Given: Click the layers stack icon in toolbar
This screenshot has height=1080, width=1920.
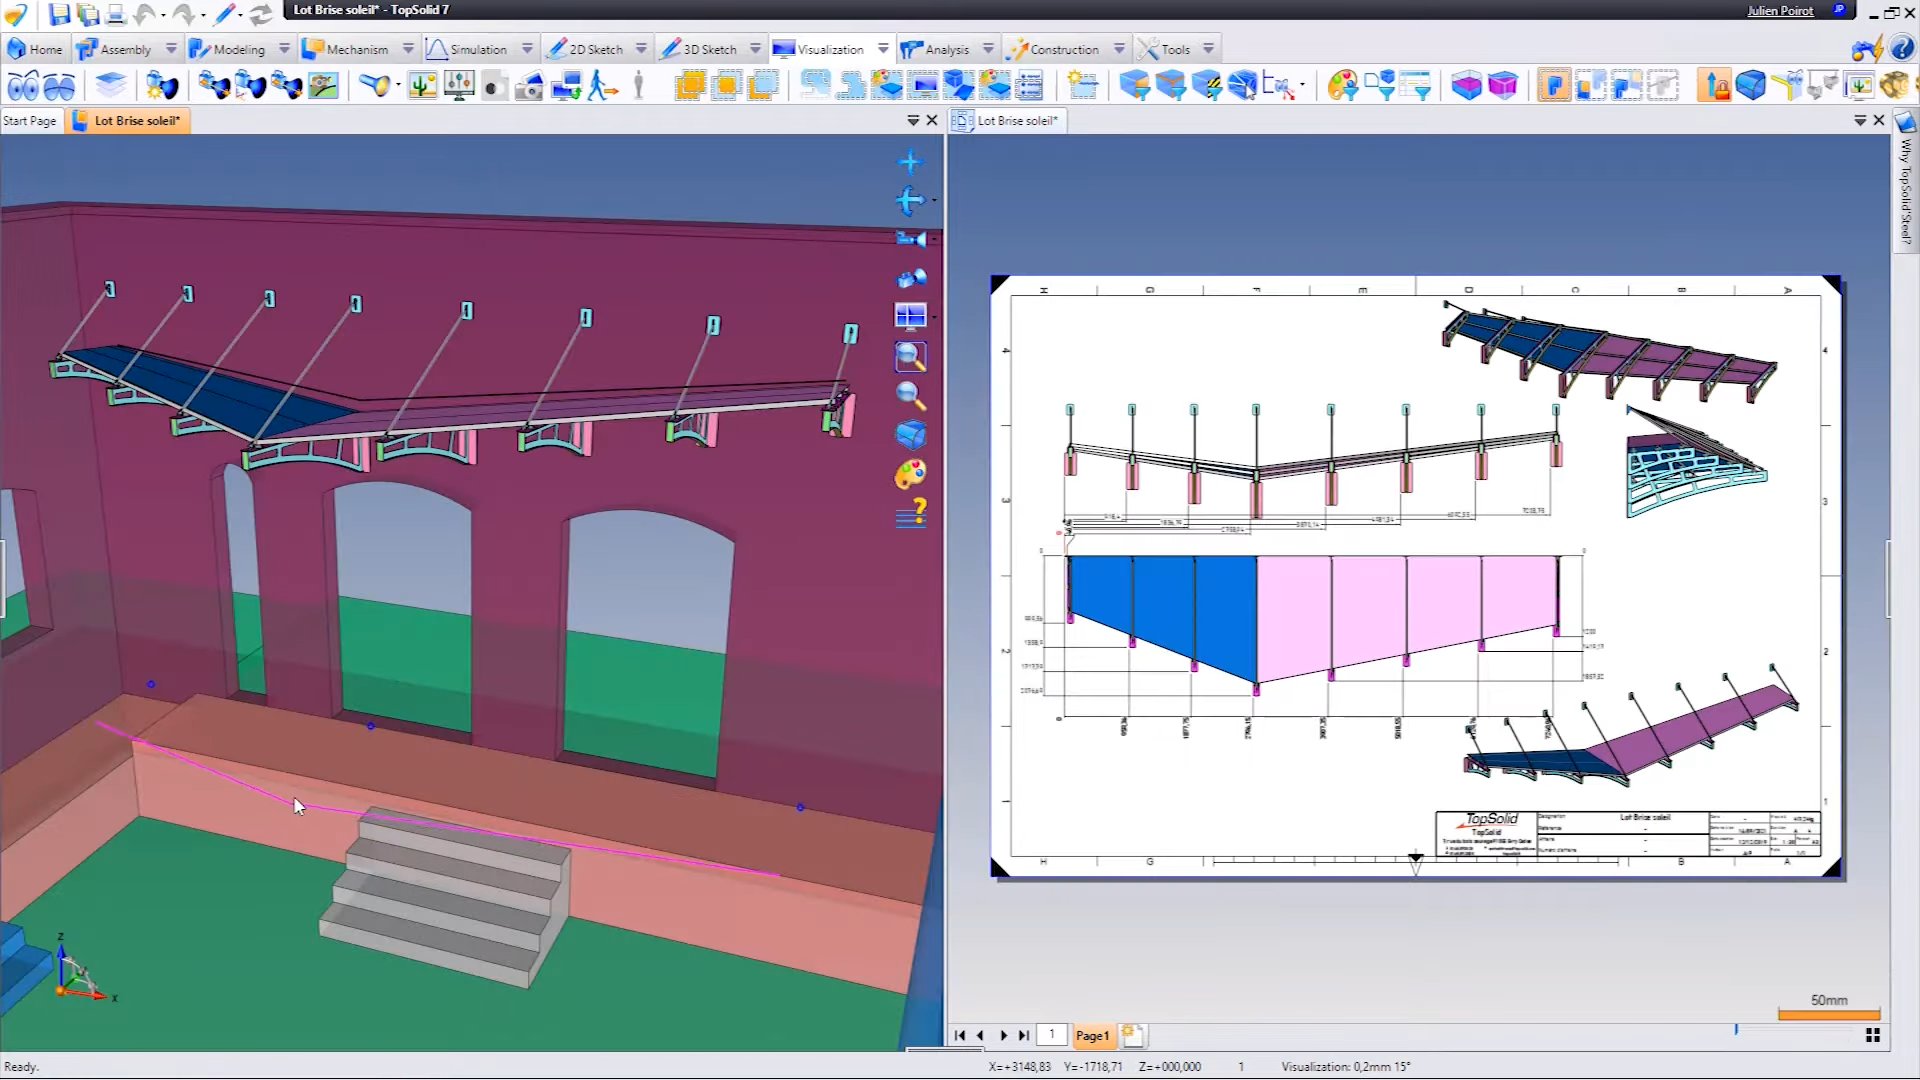Looking at the screenshot, I should coord(111,86).
